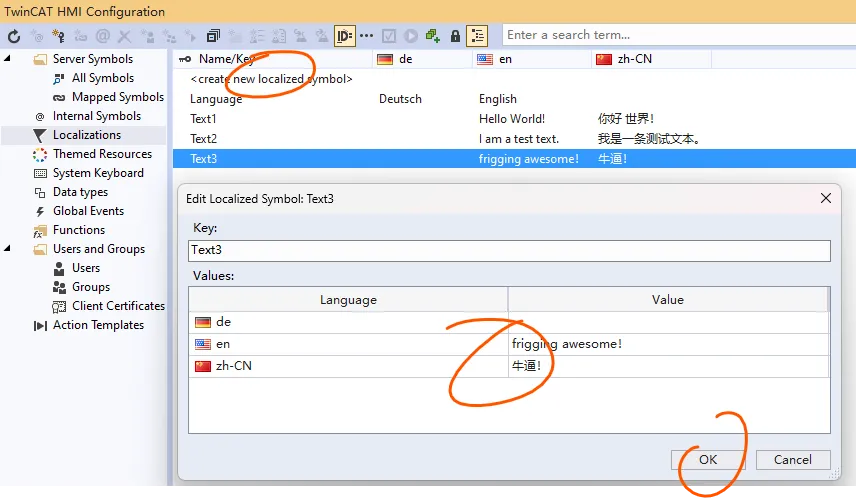The height and width of the screenshot is (499, 856).
Task: Click the greyed-out play toolbar icon
Action: [411, 36]
